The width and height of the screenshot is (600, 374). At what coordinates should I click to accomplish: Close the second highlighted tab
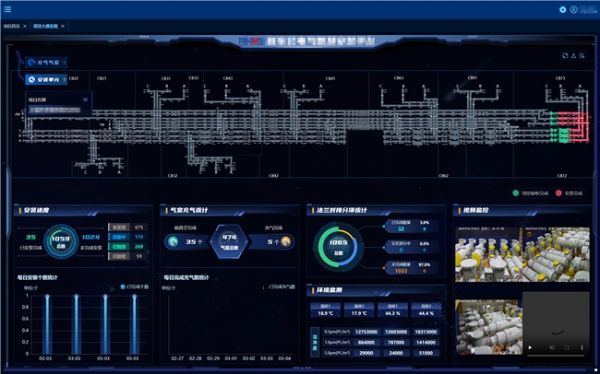63,26
